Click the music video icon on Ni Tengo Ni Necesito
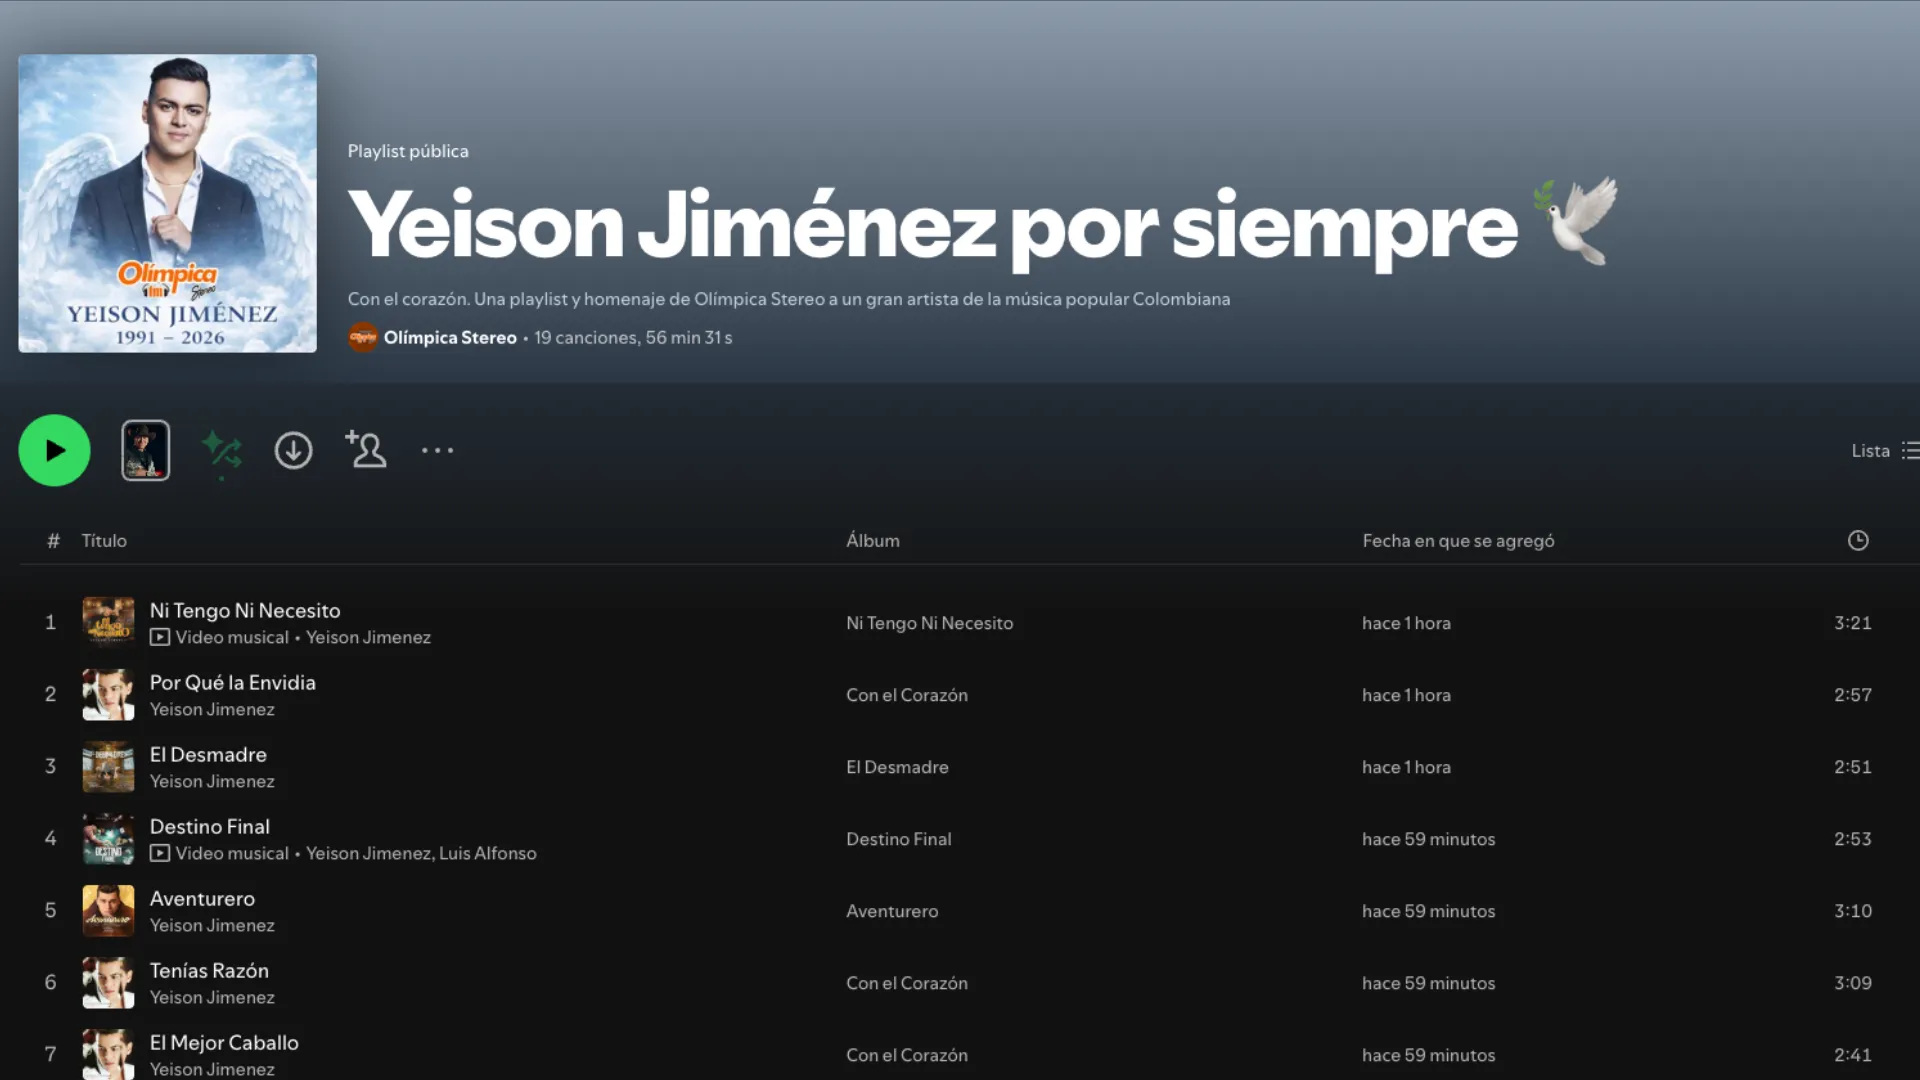 pos(159,637)
